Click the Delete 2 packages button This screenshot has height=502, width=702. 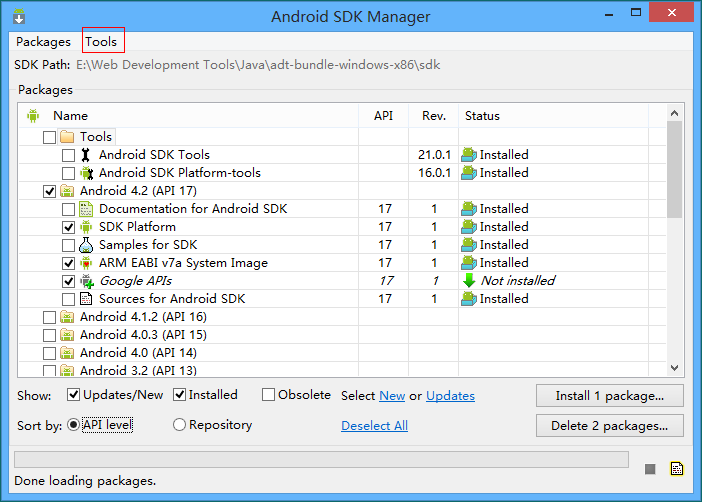click(x=610, y=425)
